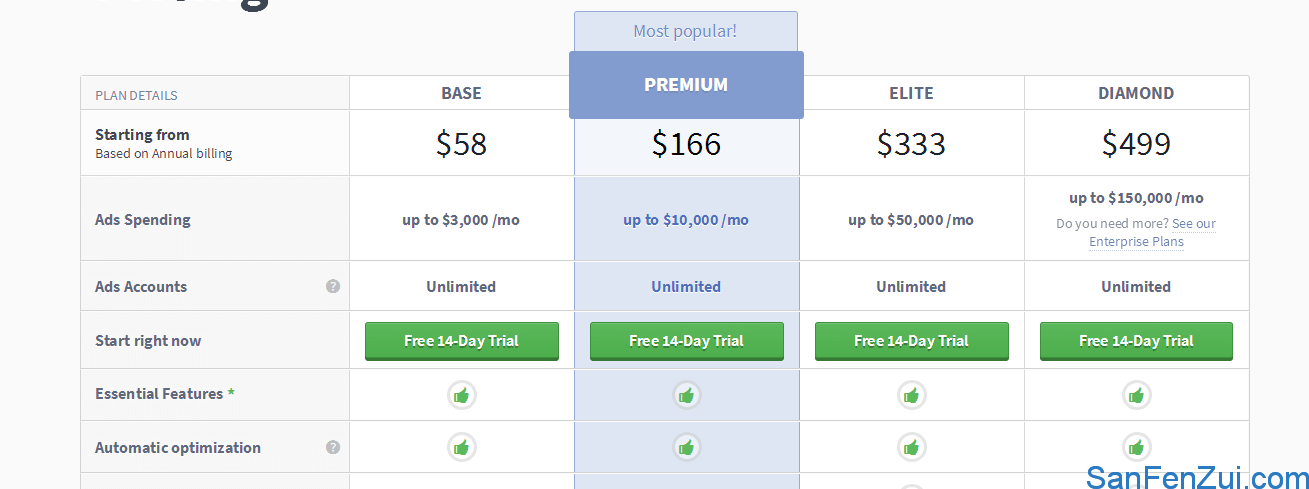Click the Essential Features thumbs-up under BASE

(x=461, y=395)
